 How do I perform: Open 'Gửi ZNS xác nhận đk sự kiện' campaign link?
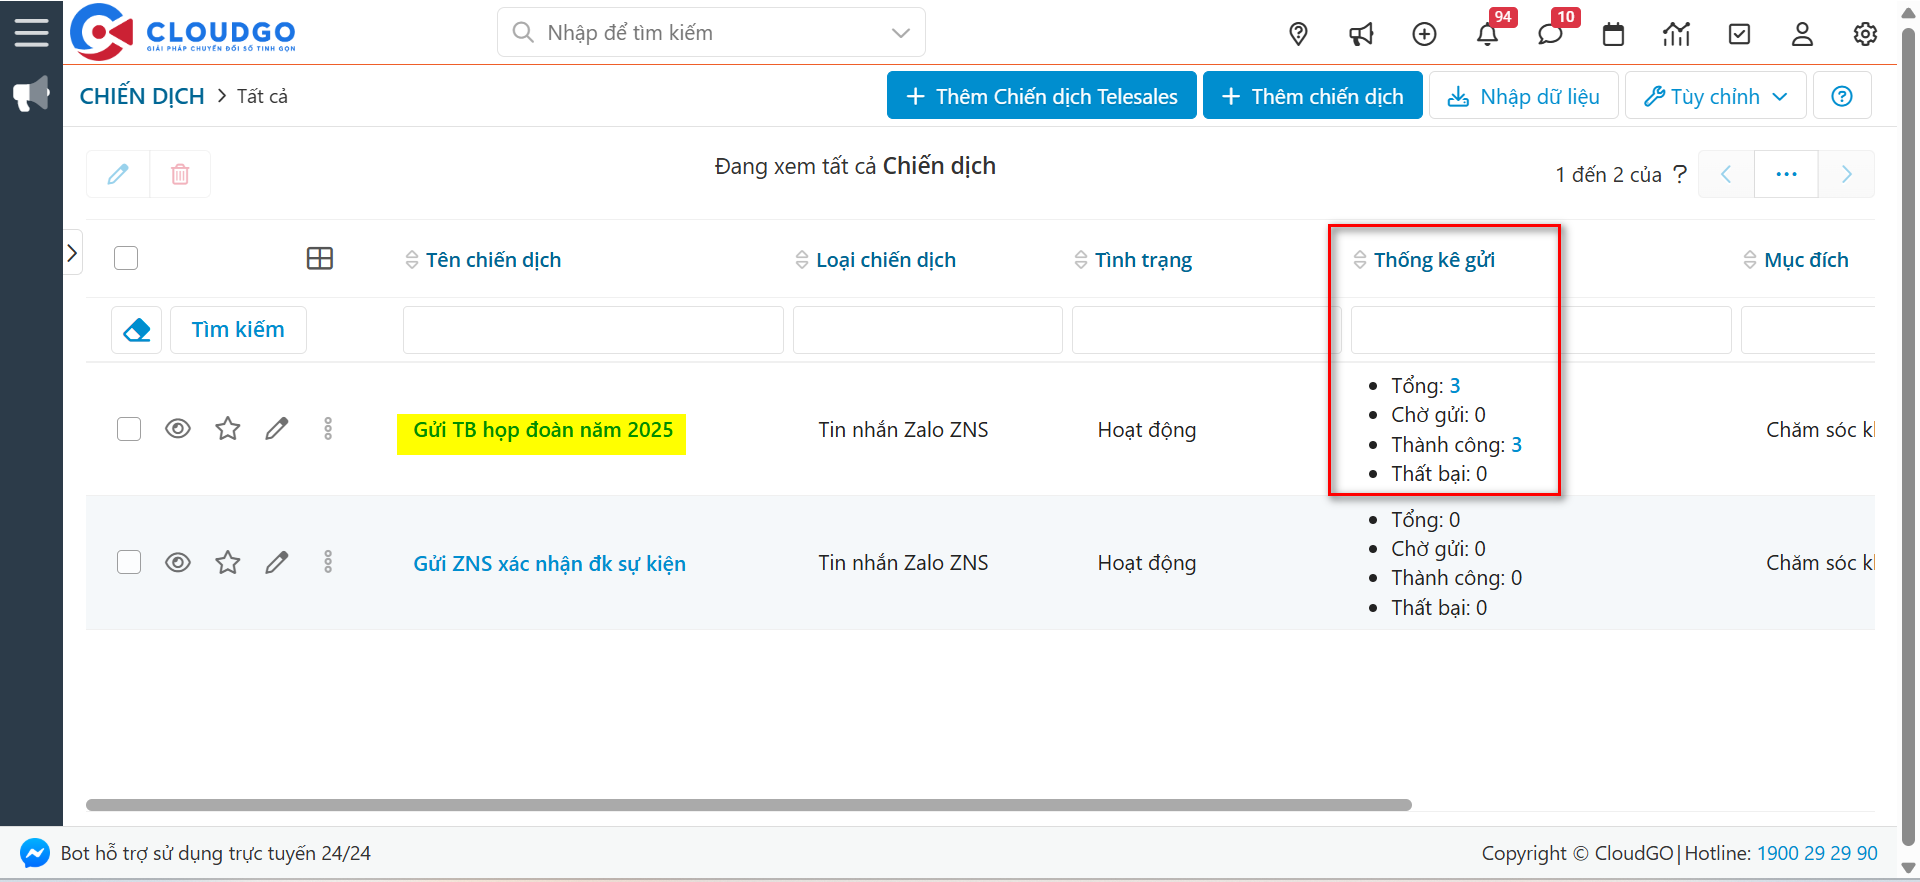(x=549, y=564)
